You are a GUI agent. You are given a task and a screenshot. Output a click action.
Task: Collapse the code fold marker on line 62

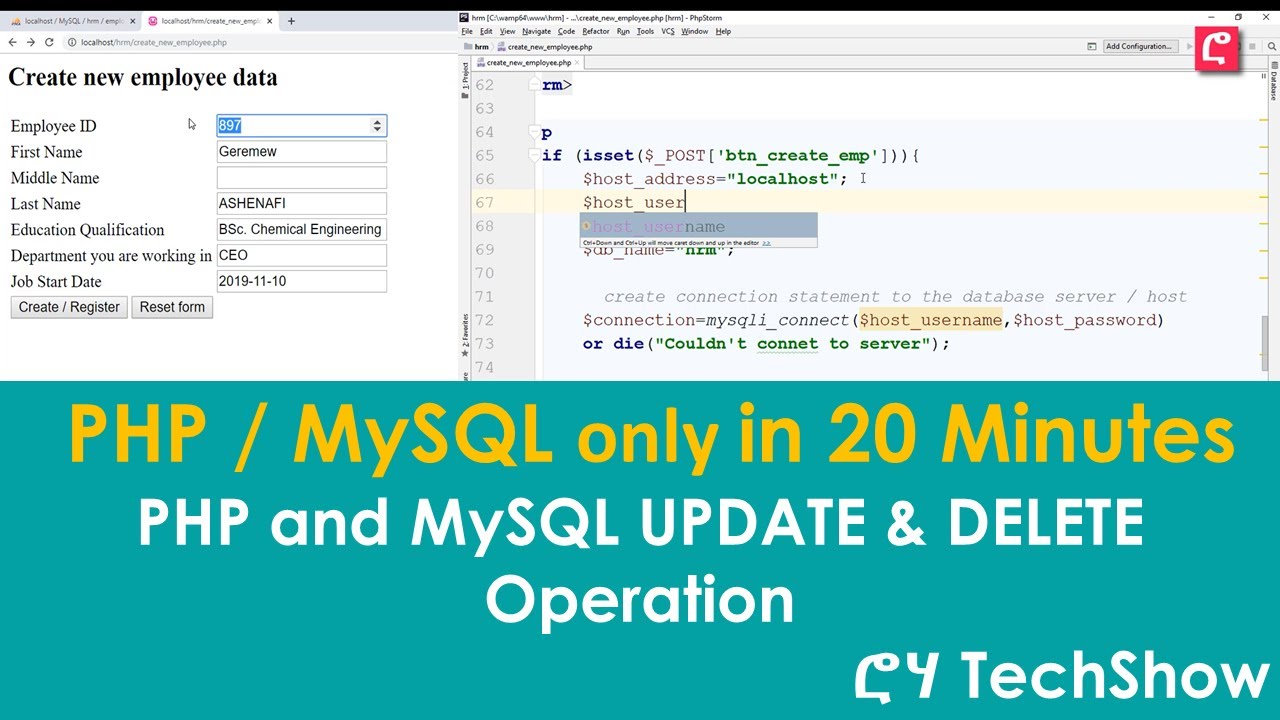(x=535, y=85)
